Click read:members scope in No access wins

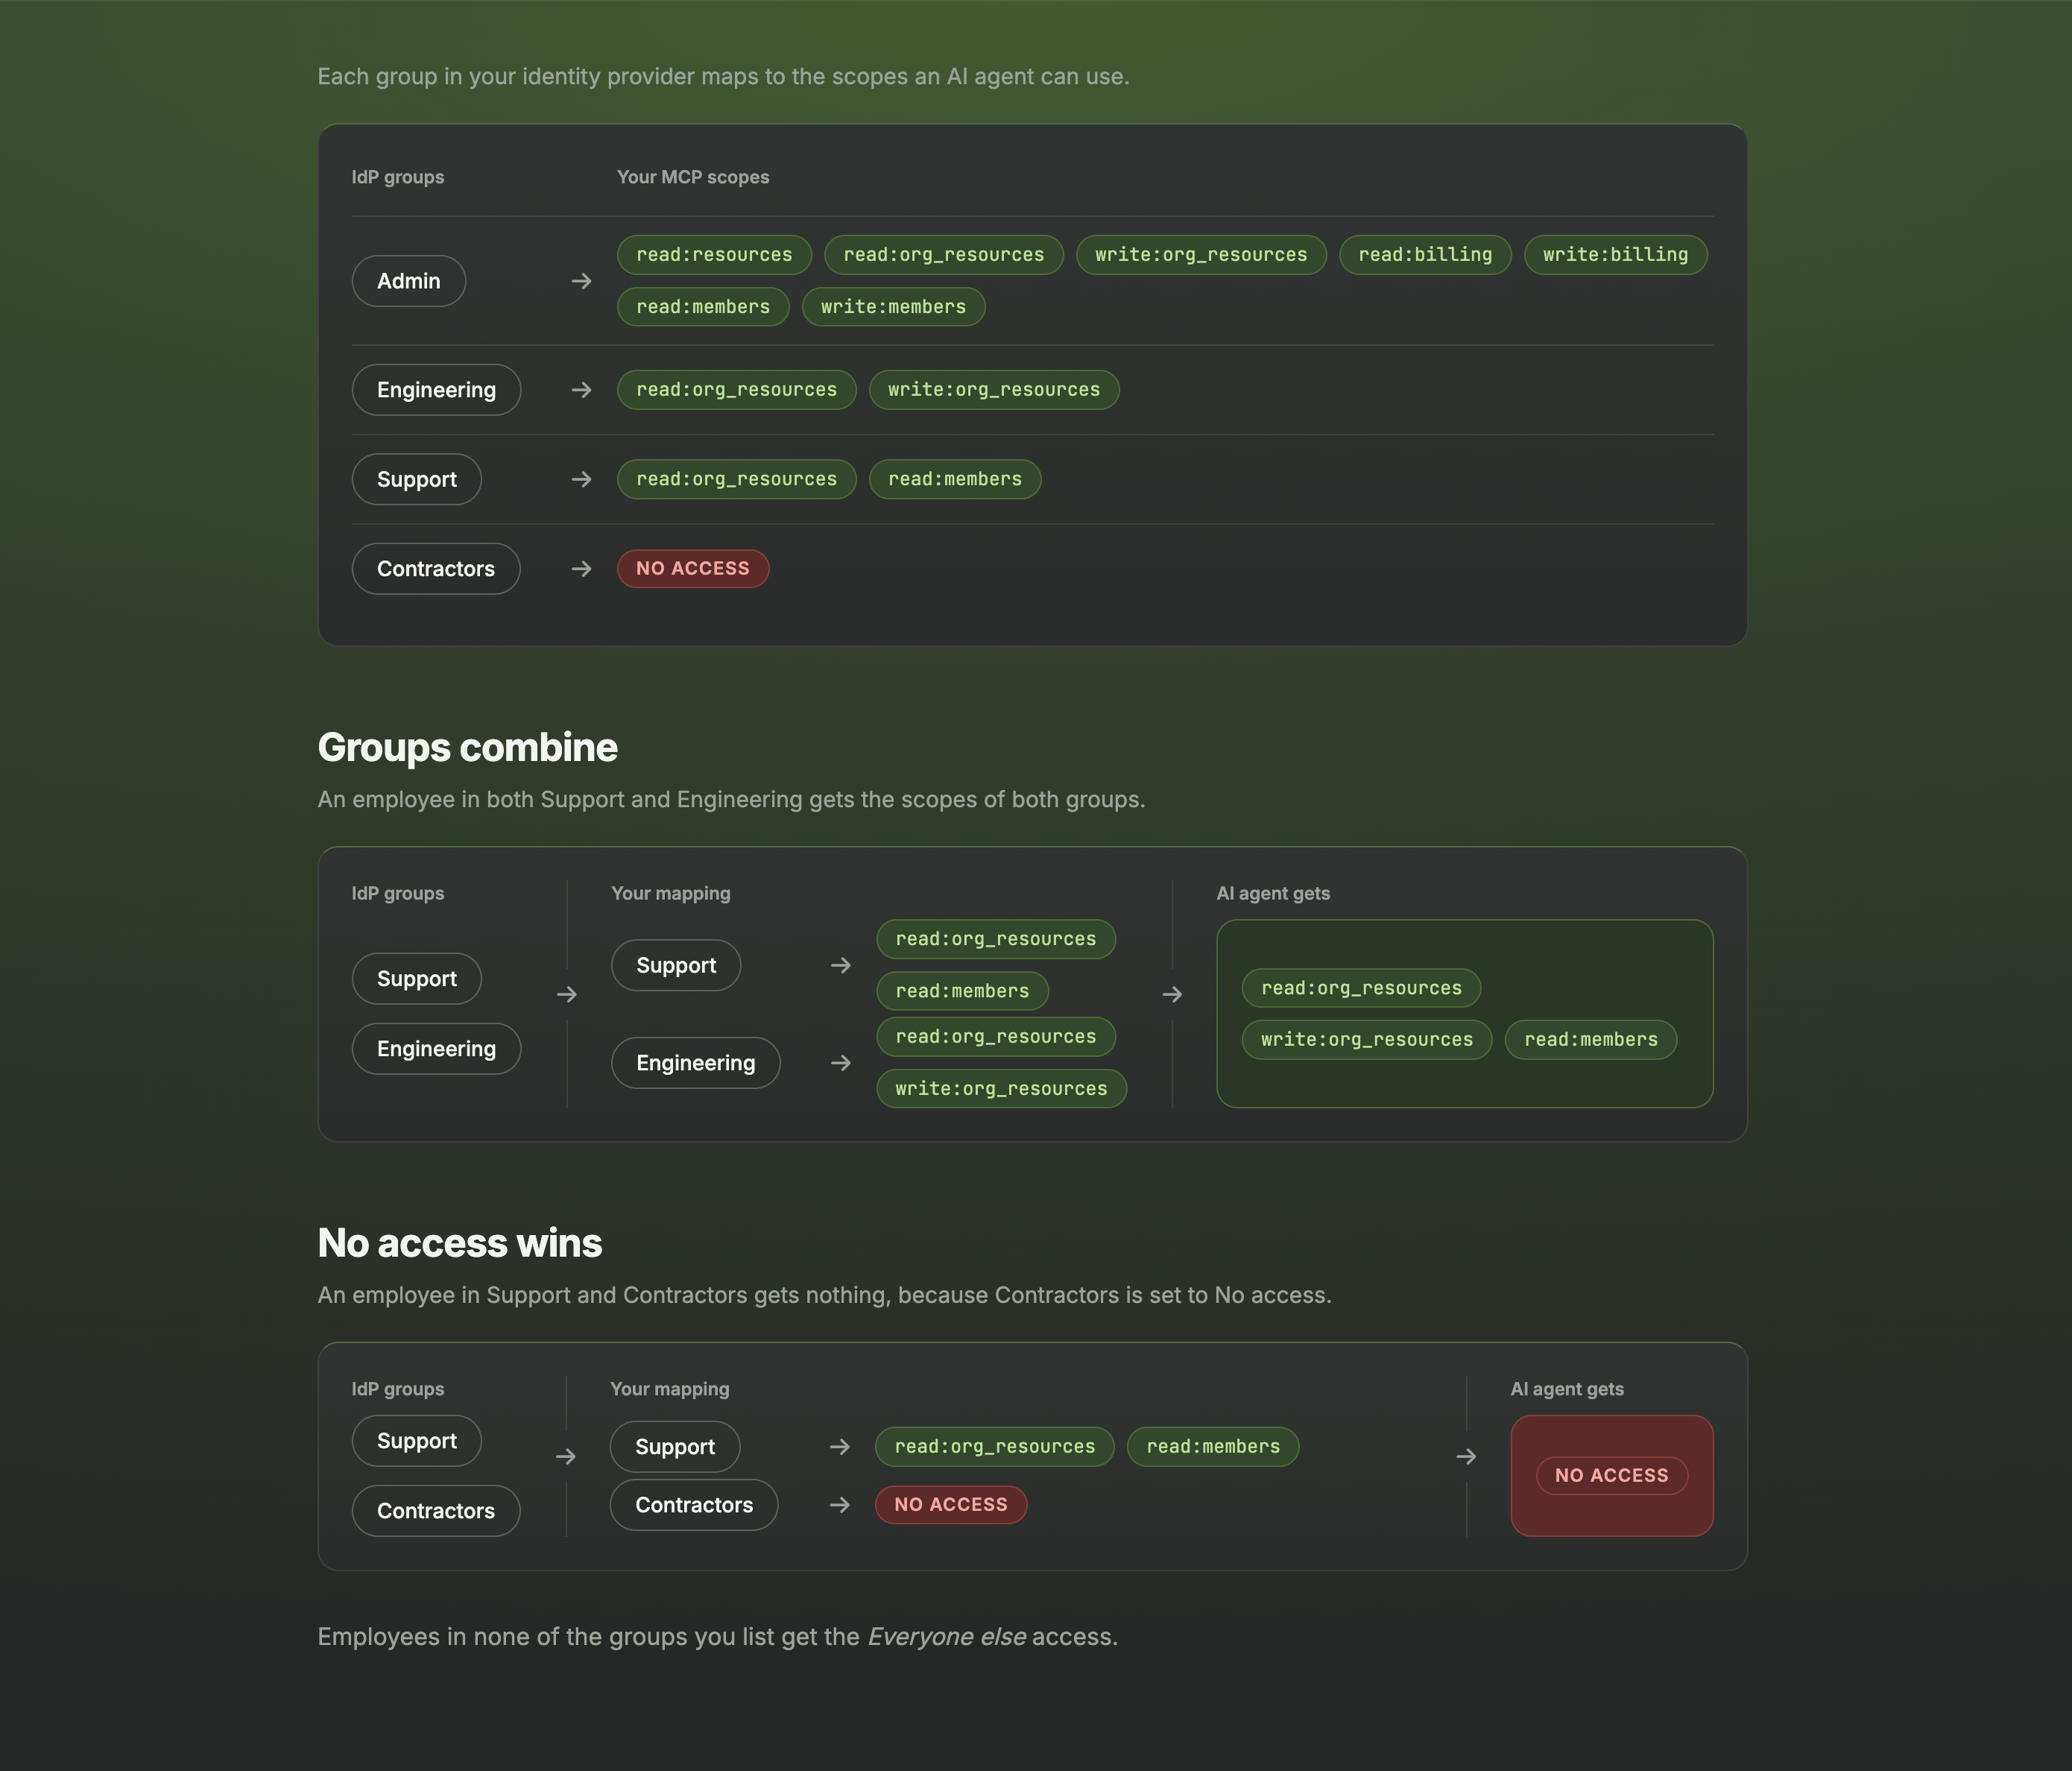coord(1213,1447)
